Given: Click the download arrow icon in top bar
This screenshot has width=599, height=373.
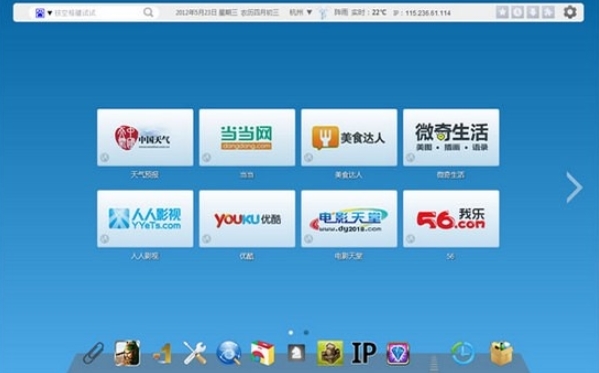Looking at the screenshot, I should tap(533, 12).
